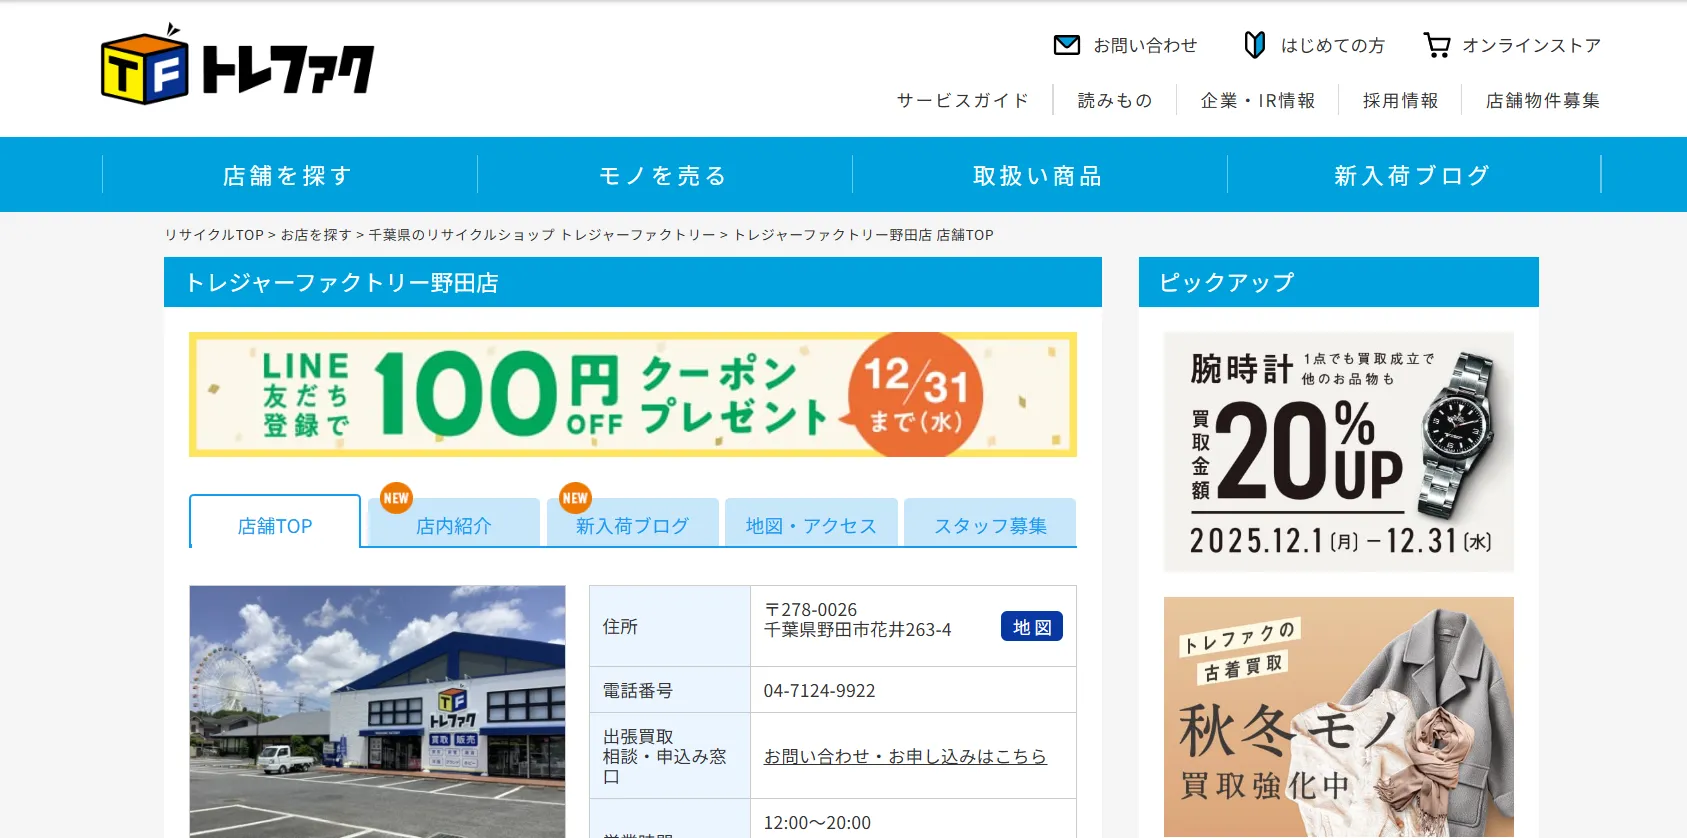
Task: Open the wristwatch 20% UP banner
Action: (x=1338, y=452)
